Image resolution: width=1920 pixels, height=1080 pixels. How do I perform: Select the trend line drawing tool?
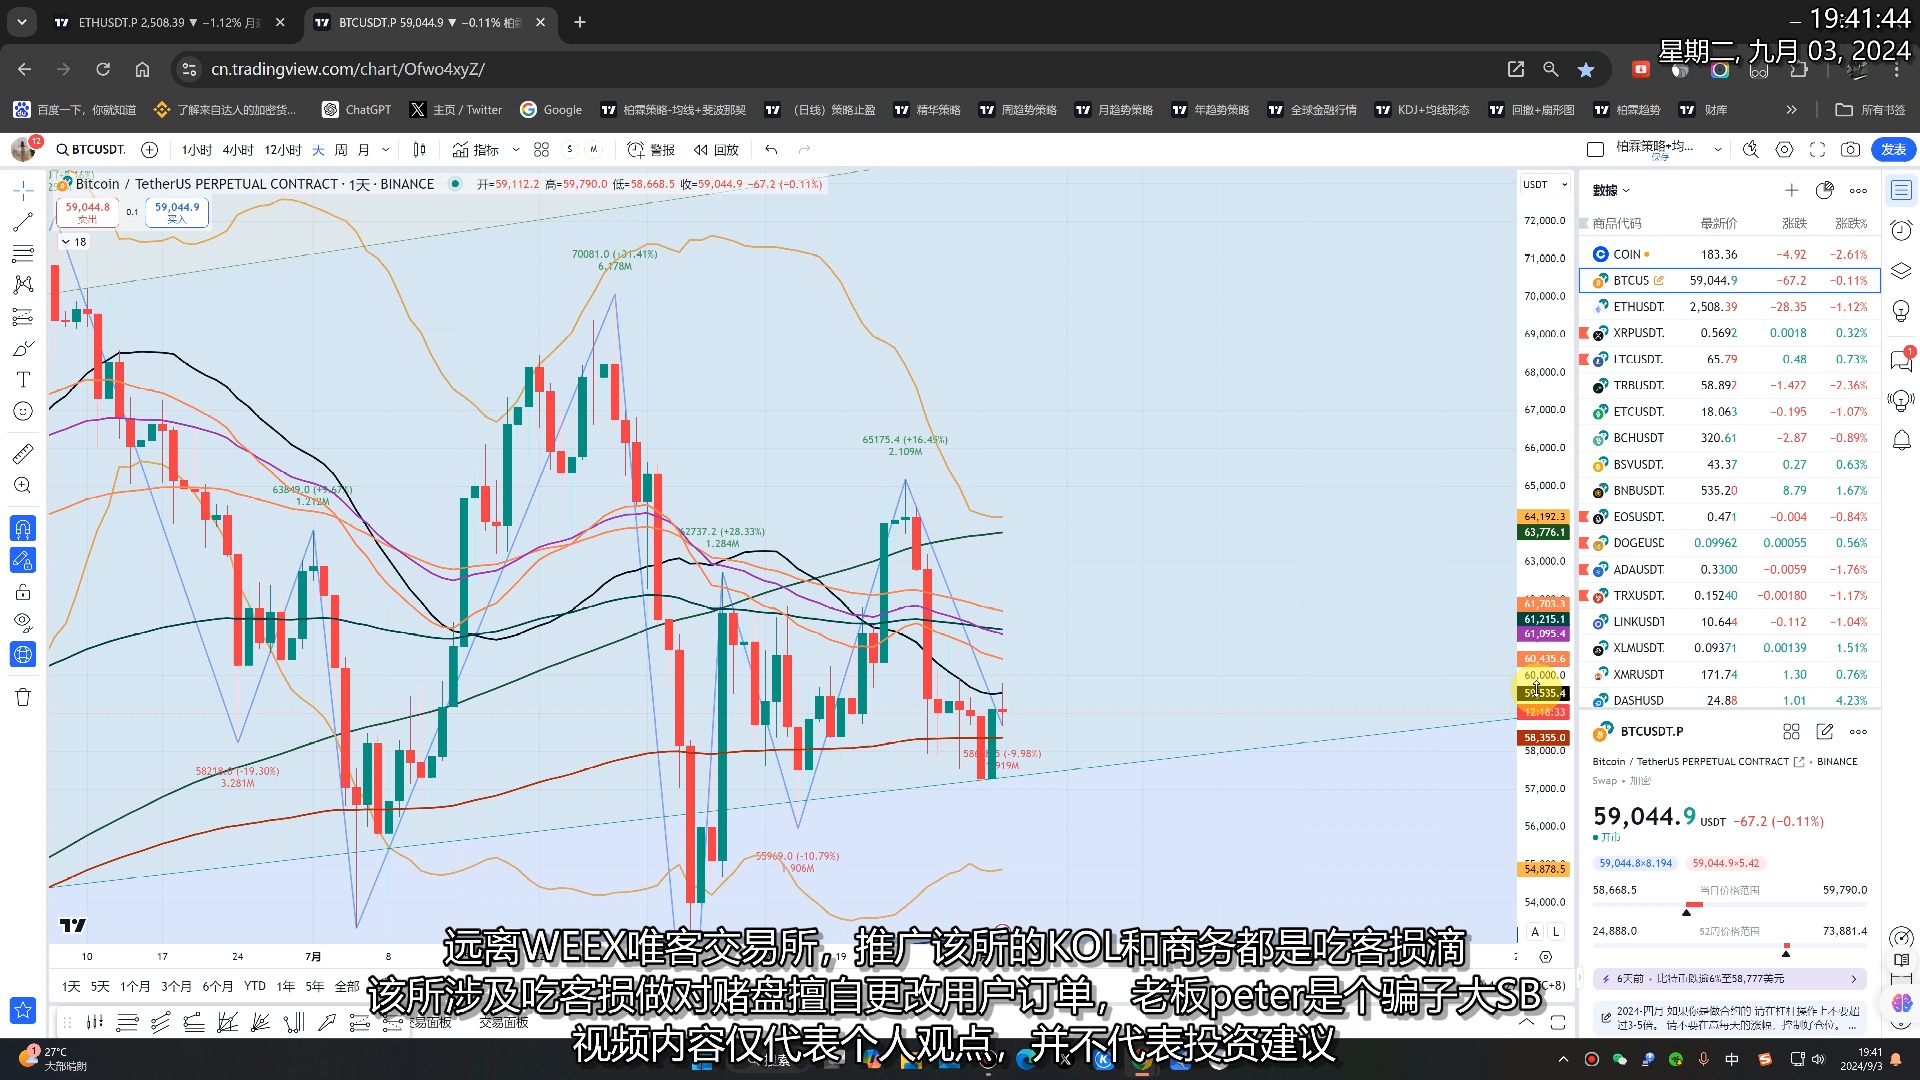click(x=23, y=222)
